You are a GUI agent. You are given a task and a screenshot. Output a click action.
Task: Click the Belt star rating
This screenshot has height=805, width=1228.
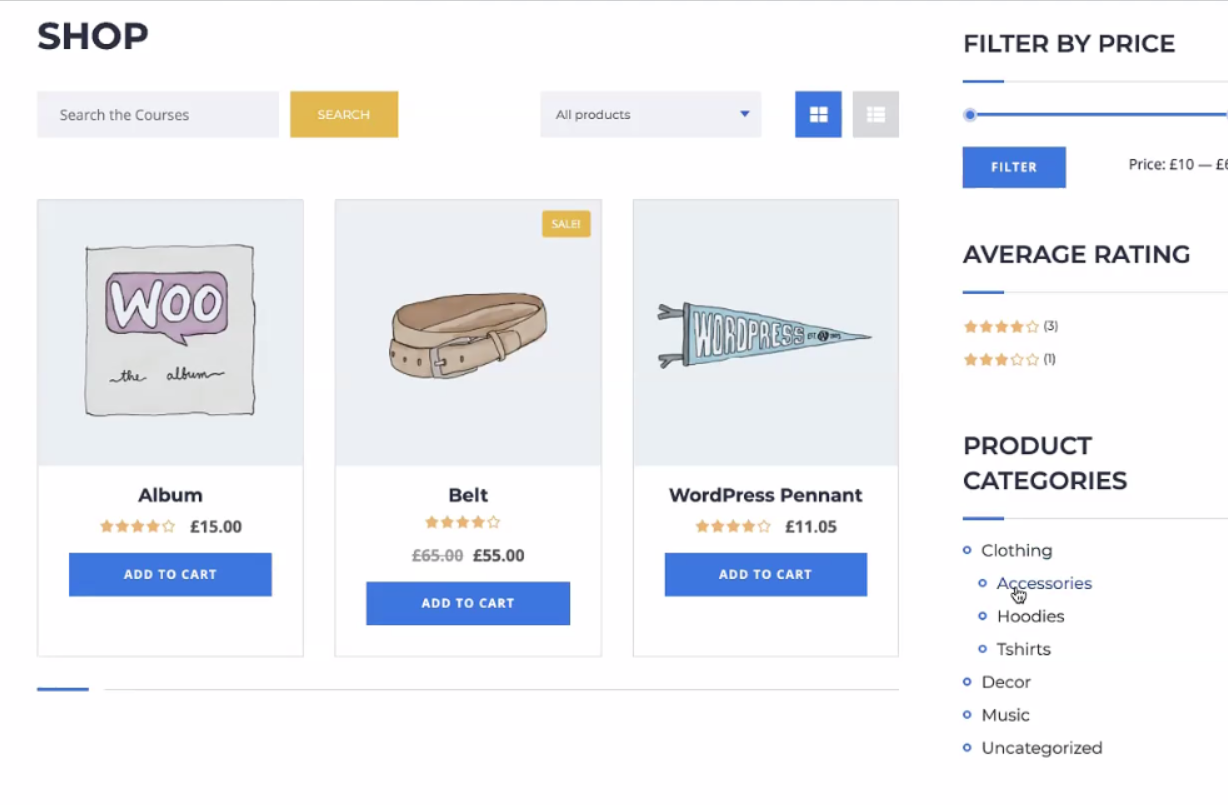click(x=462, y=522)
